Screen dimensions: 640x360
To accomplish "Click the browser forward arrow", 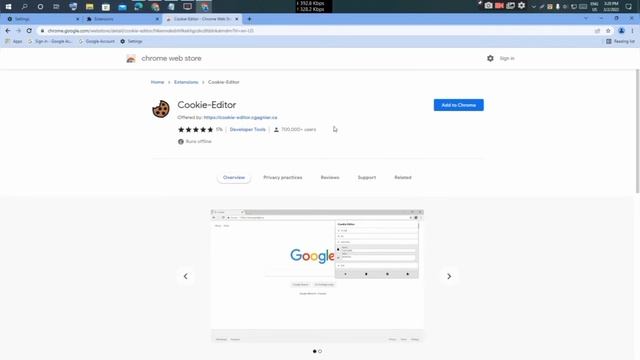I will pos(18,31).
